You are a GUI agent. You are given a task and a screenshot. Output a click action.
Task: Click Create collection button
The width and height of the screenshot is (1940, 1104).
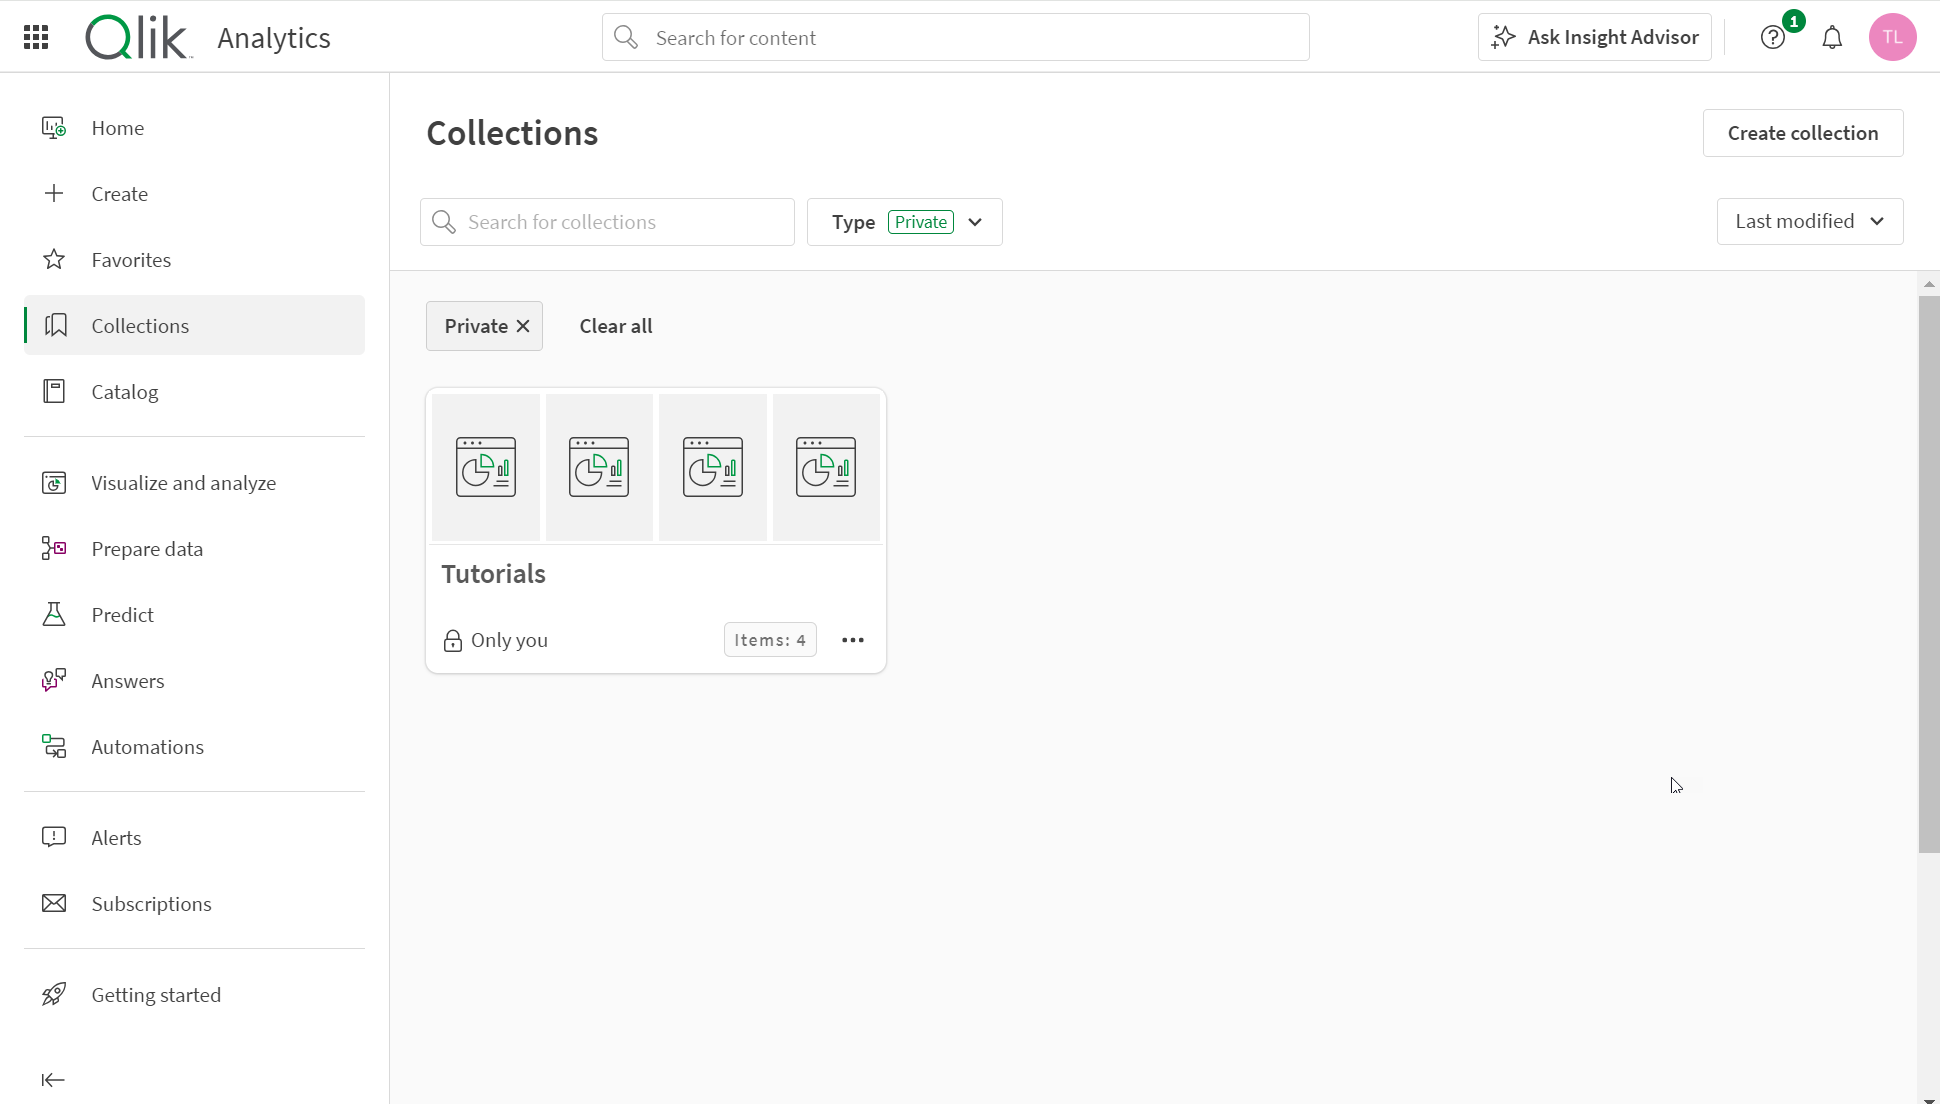pyautogui.click(x=1803, y=132)
